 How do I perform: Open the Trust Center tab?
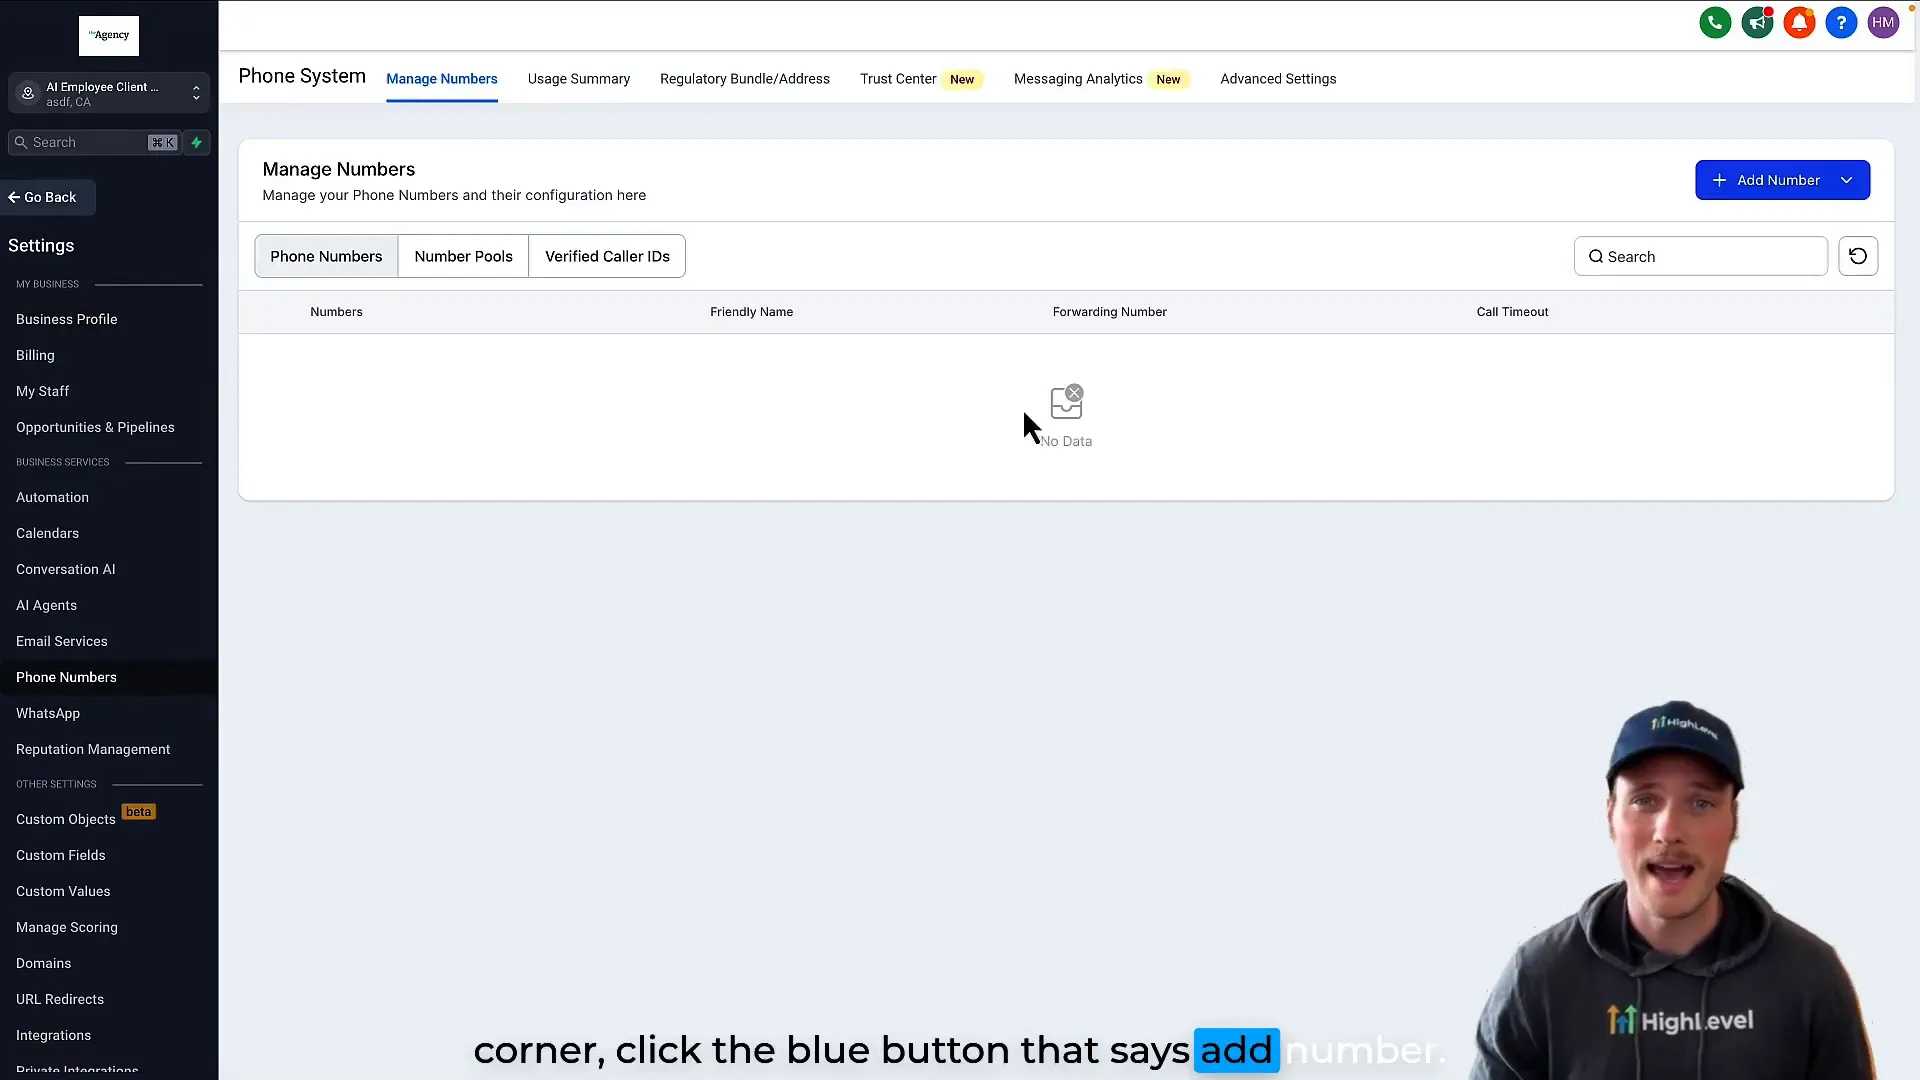921,79
